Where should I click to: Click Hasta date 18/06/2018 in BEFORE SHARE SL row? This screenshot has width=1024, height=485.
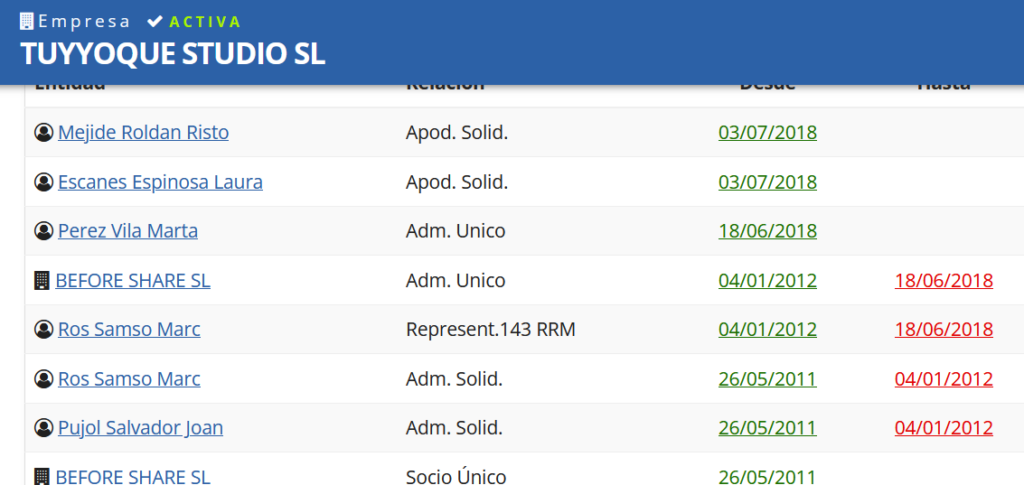pyautogui.click(x=944, y=281)
